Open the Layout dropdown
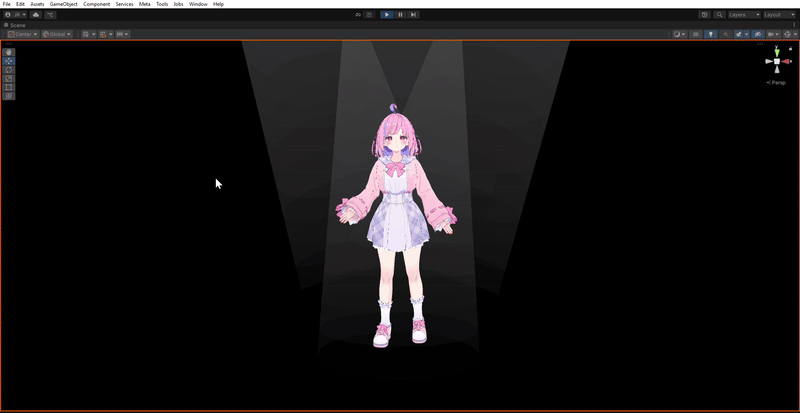This screenshot has width=800, height=413. 780,15
